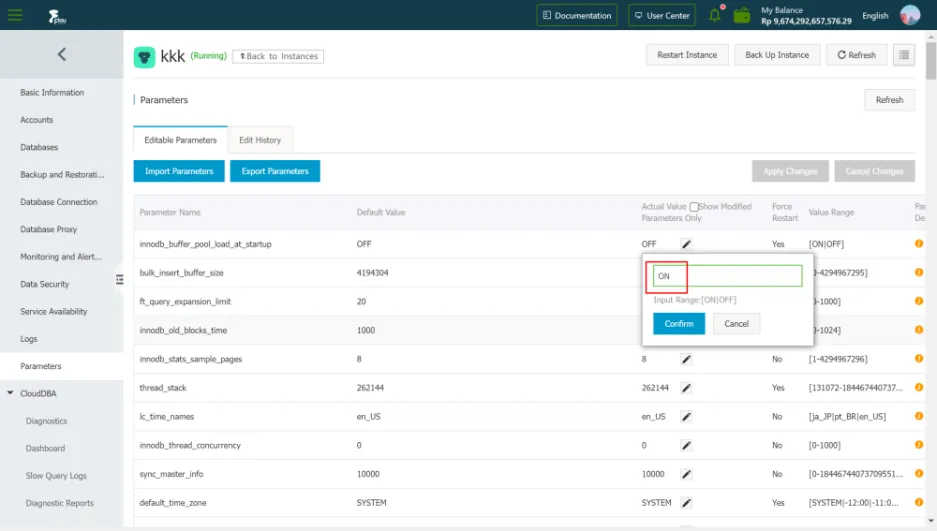Select the Editable Parameters tab

tap(180, 140)
